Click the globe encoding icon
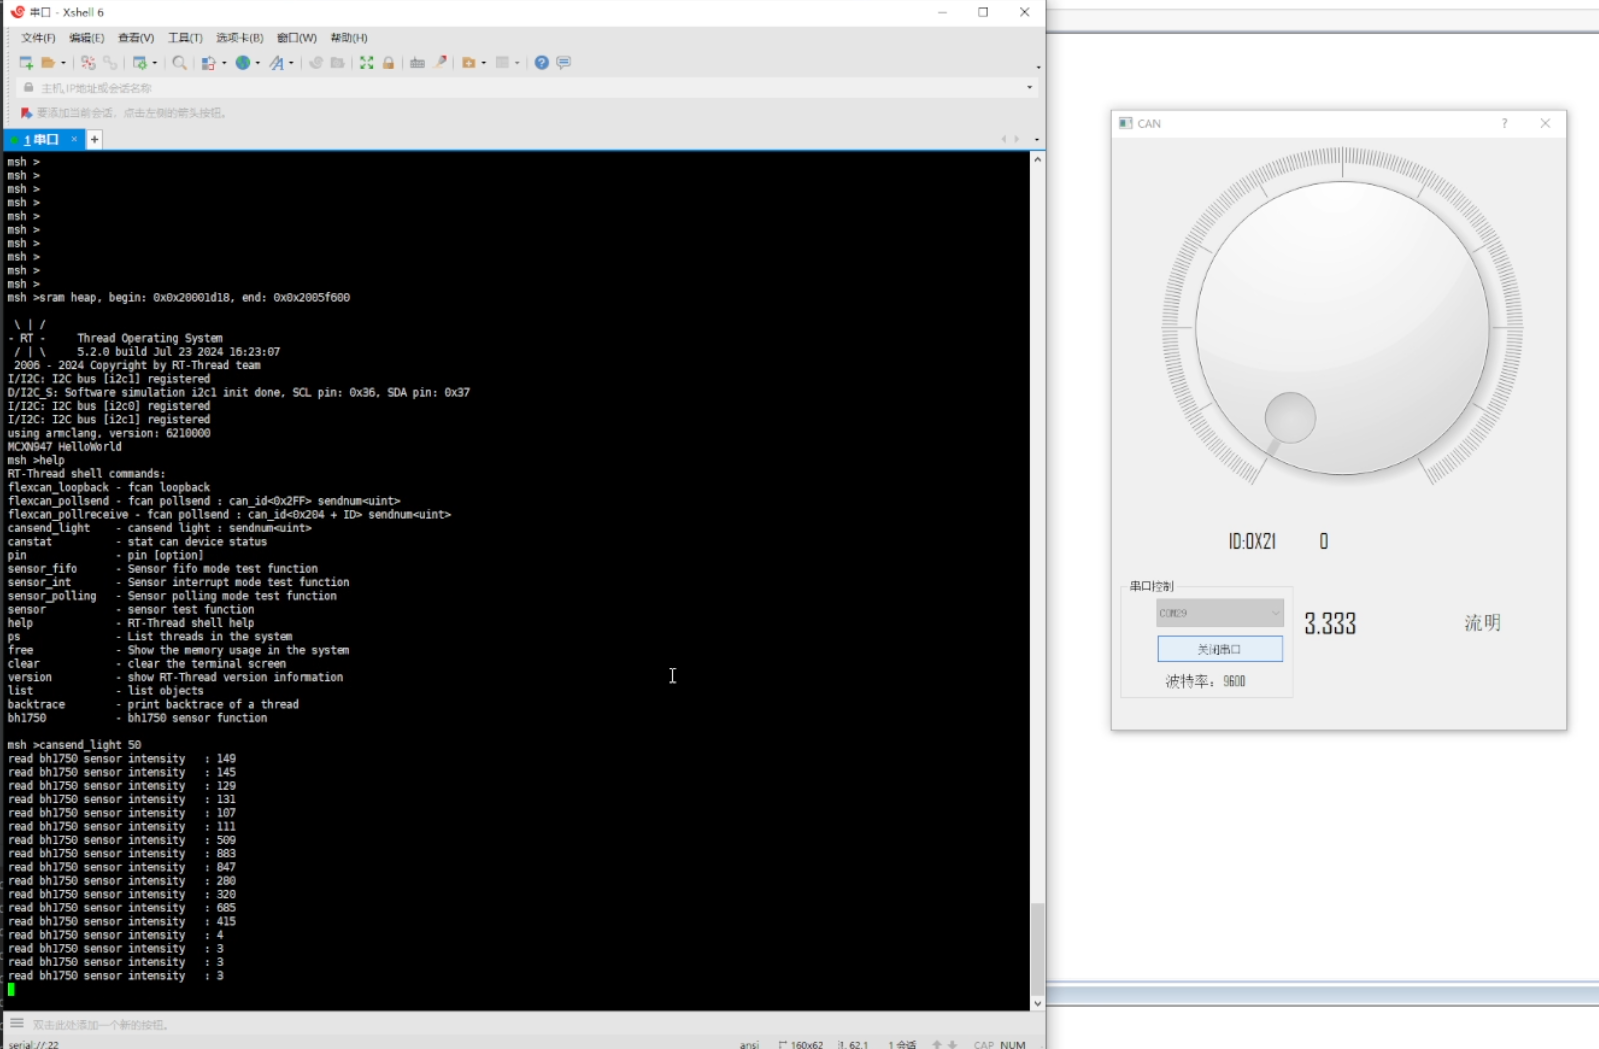Screen dimensions: 1599x1049 point(242,63)
